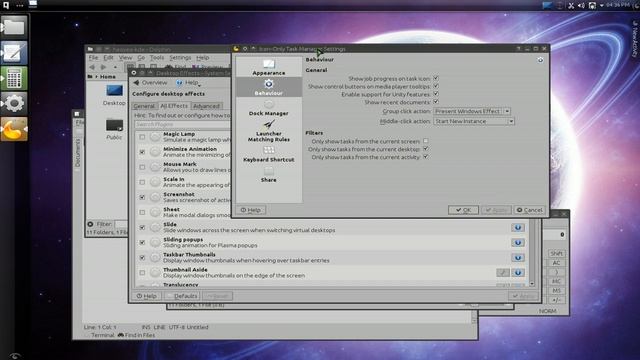The width and height of the screenshot is (640, 360).
Task: Click Help button at Desktop Effects bottom
Action: [x=147, y=296]
